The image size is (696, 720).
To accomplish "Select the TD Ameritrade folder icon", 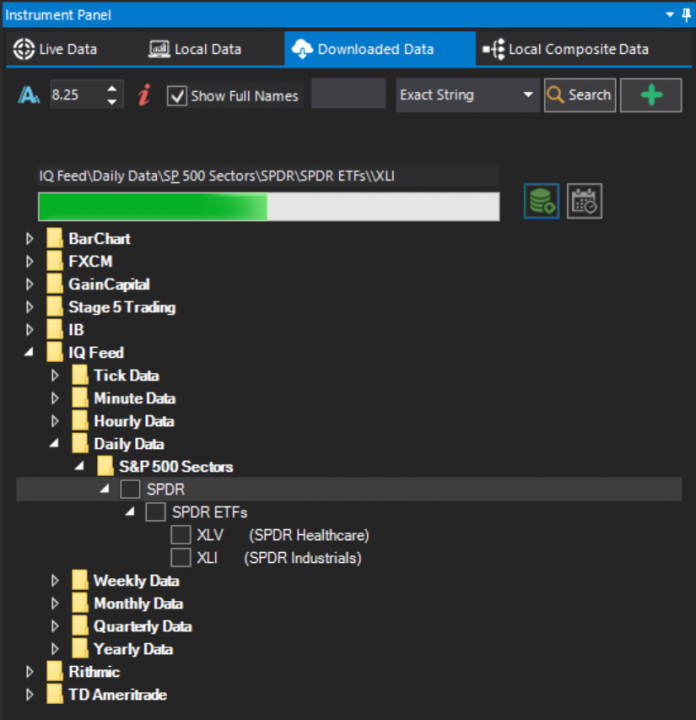I will pyautogui.click(x=55, y=694).
